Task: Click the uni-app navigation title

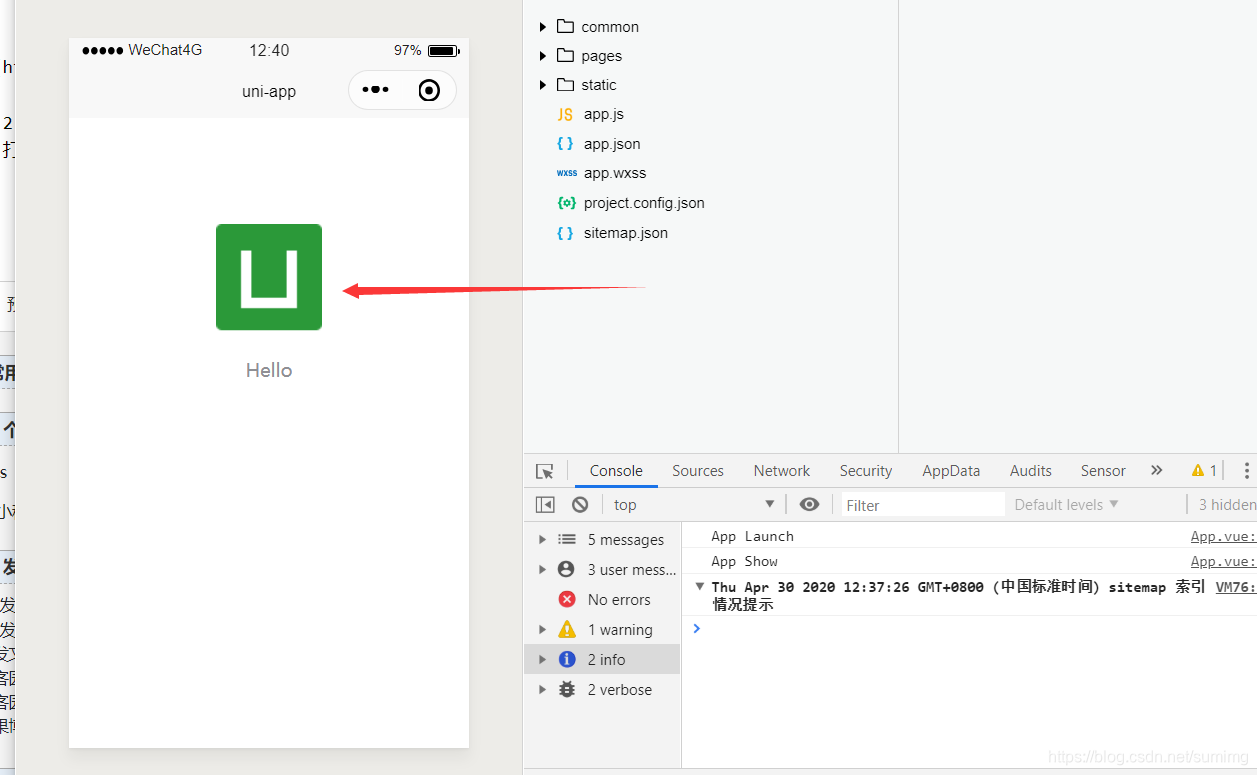Action: [269, 91]
